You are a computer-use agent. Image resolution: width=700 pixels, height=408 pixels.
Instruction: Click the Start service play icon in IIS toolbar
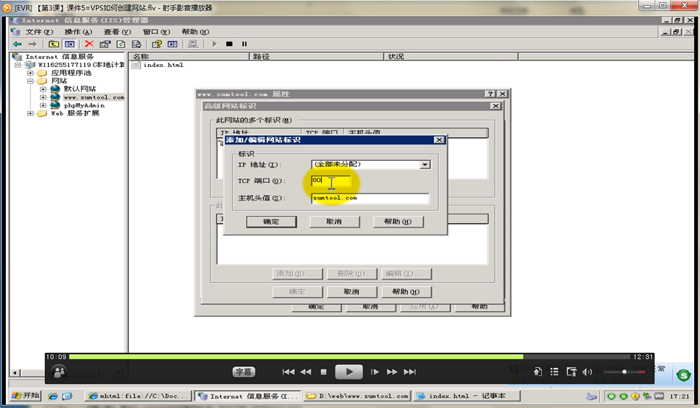[214, 44]
